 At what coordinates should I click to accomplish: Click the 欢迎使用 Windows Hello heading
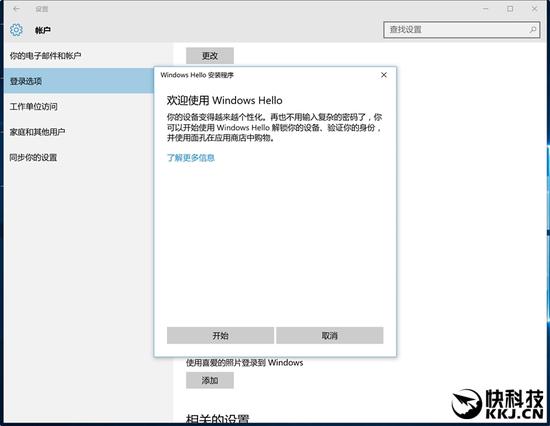click(x=224, y=100)
